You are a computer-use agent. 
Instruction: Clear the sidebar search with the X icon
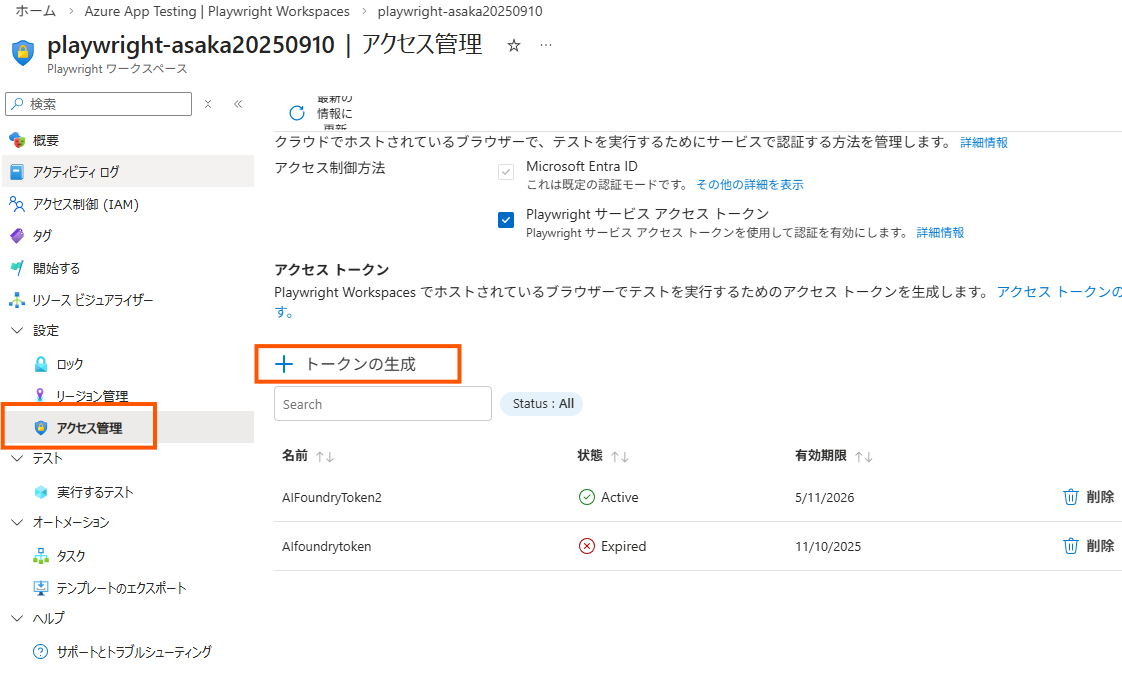208,104
